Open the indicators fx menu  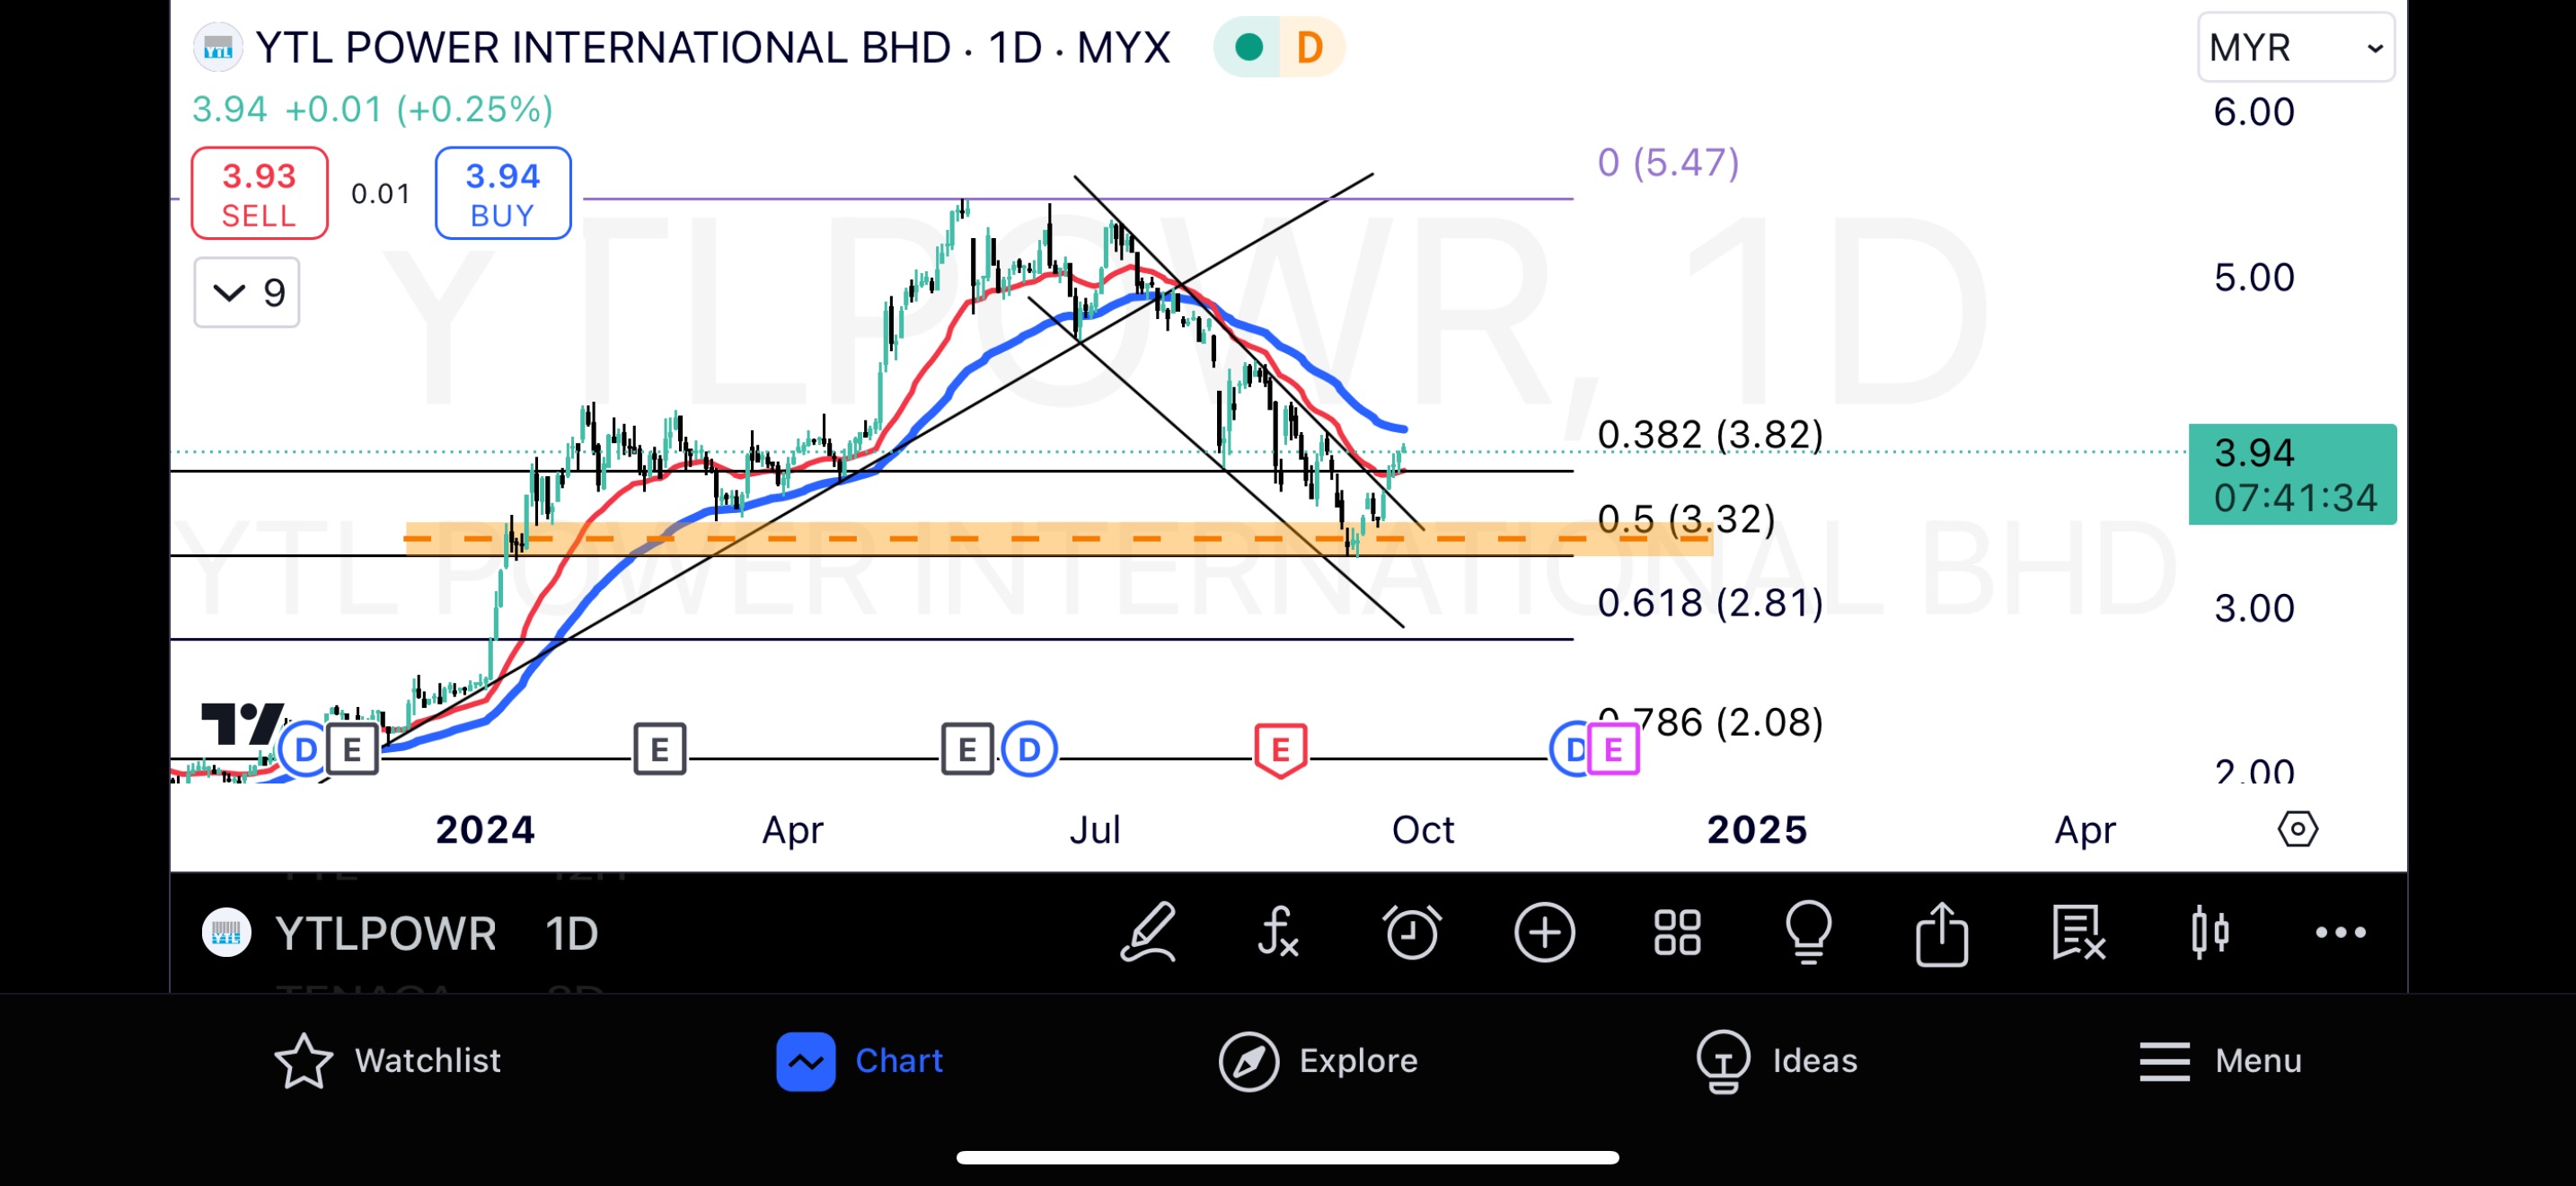pyautogui.click(x=1278, y=932)
